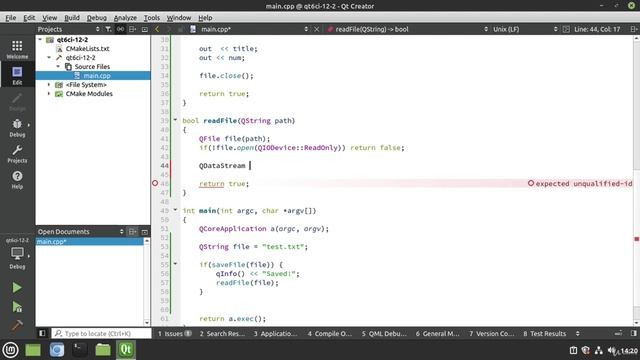Close the Projects side panel

144,29
